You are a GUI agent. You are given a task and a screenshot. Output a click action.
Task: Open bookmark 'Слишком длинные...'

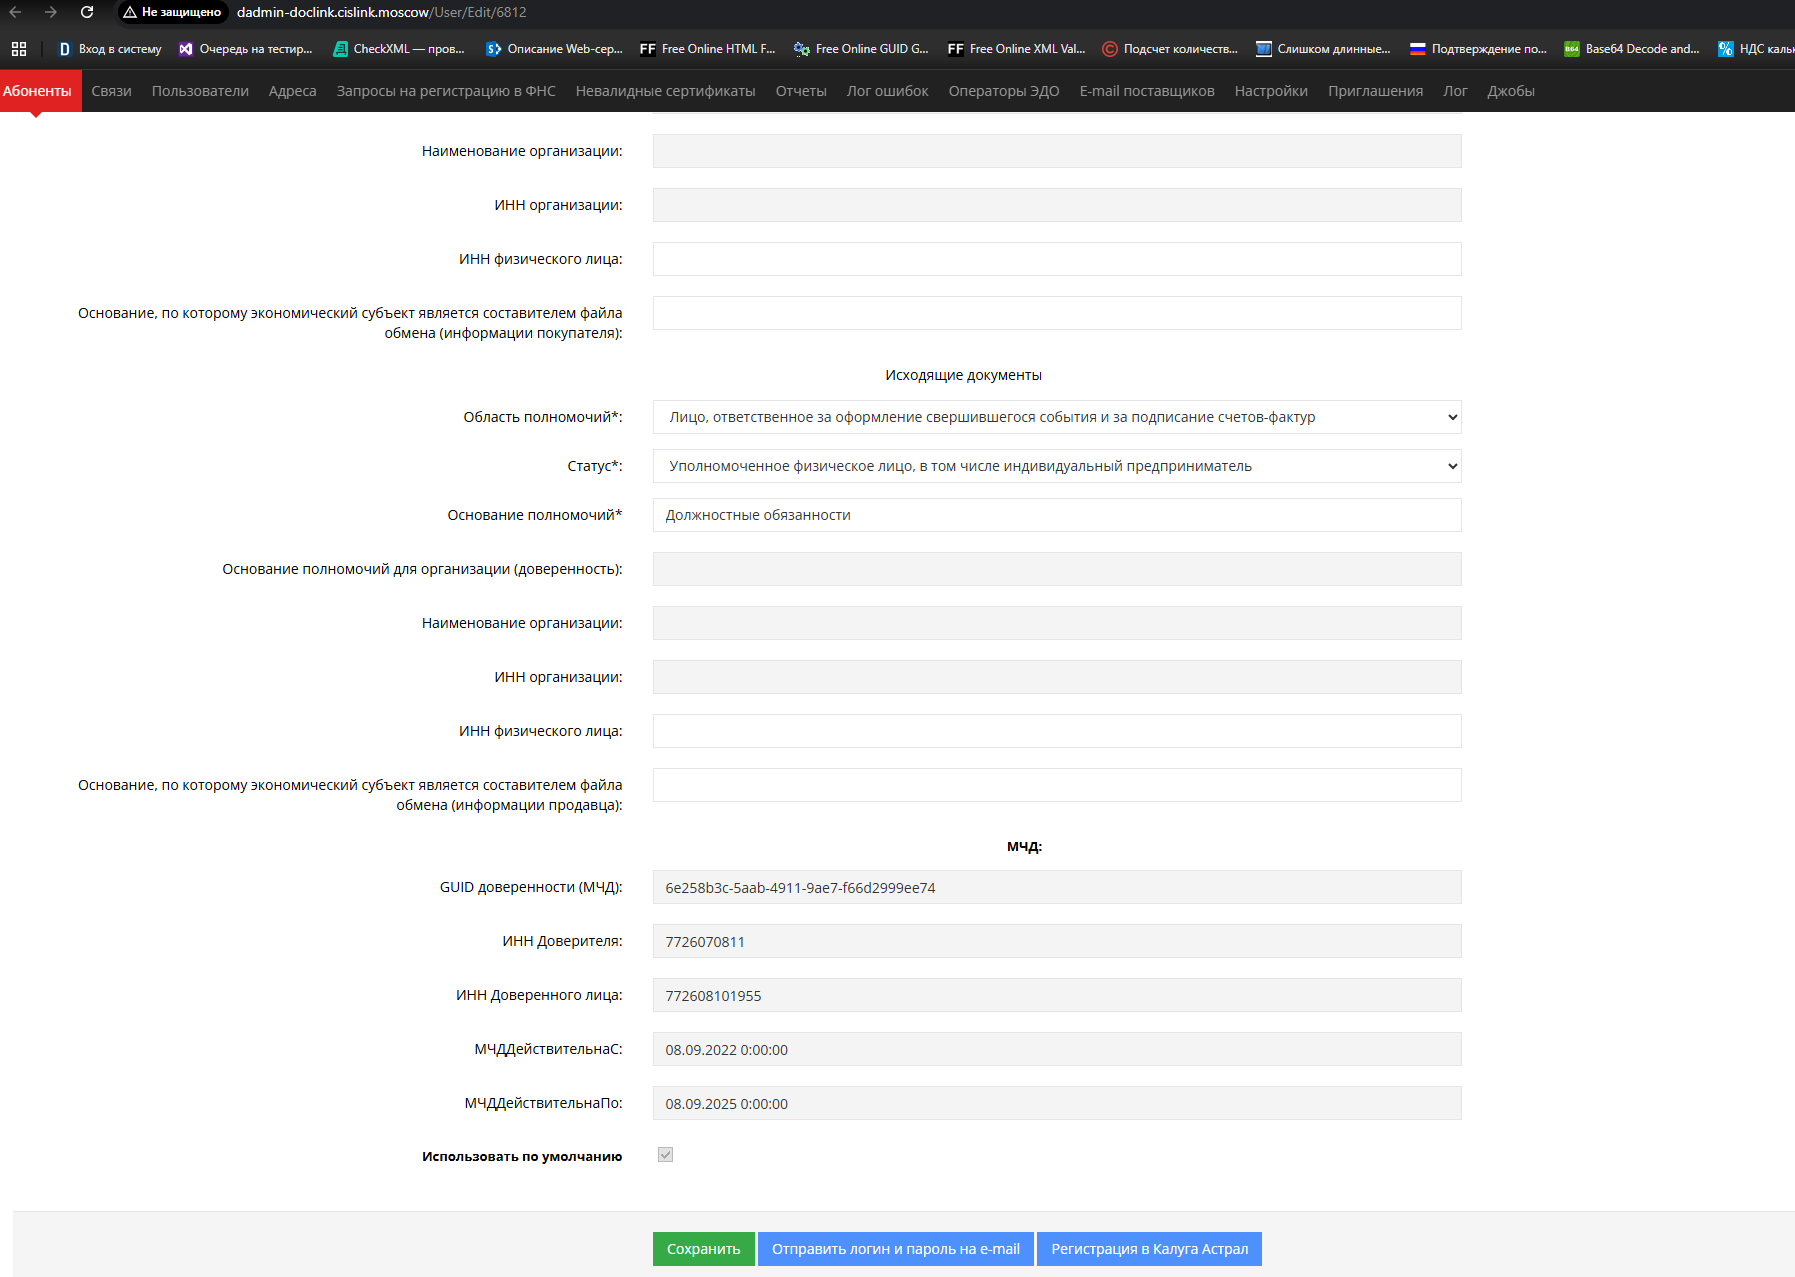pos(1324,49)
